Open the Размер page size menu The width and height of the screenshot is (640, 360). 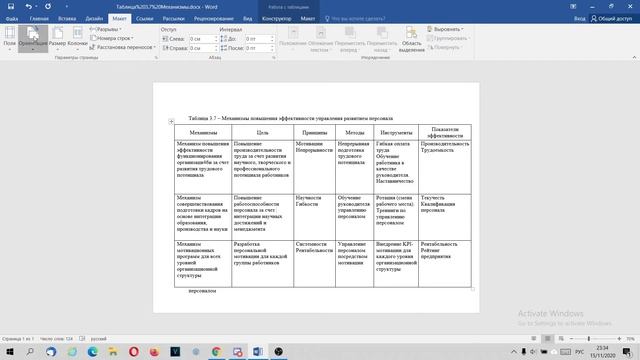(x=57, y=39)
